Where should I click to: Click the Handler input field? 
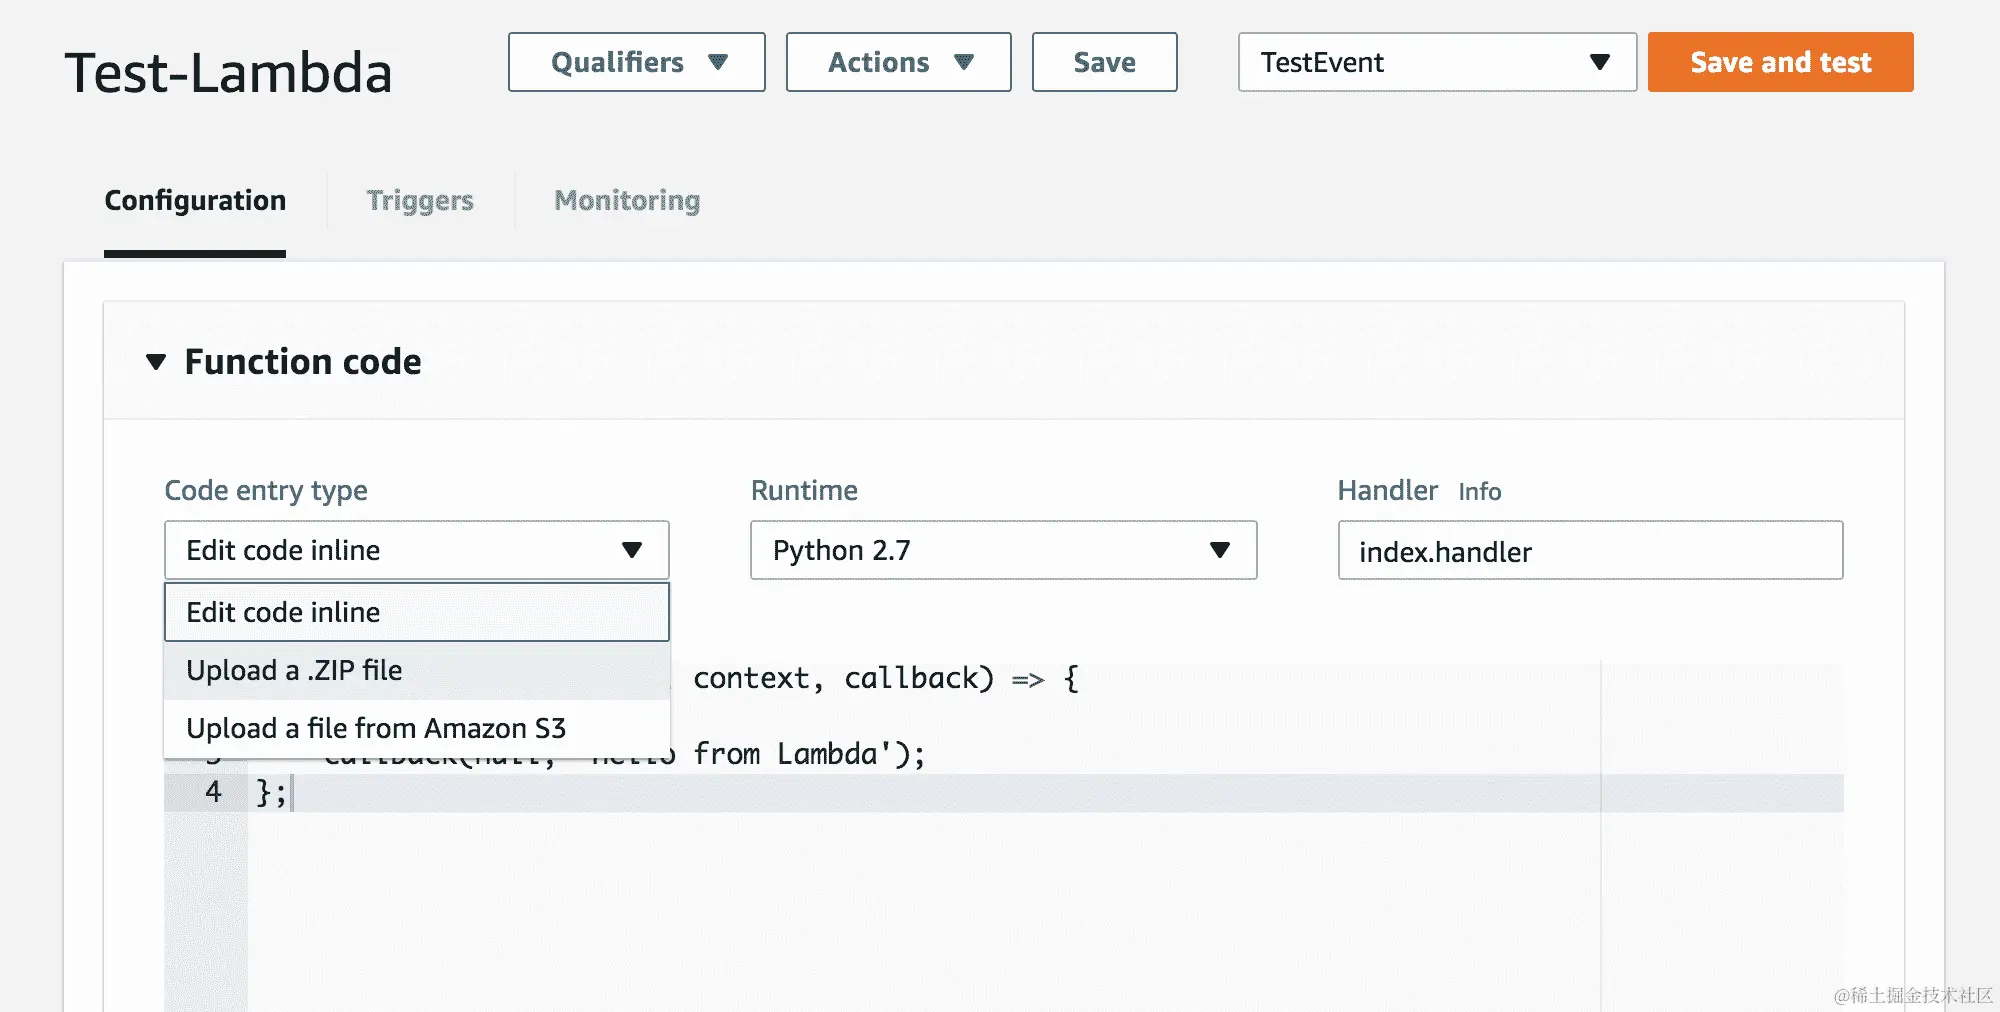pos(1590,551)
